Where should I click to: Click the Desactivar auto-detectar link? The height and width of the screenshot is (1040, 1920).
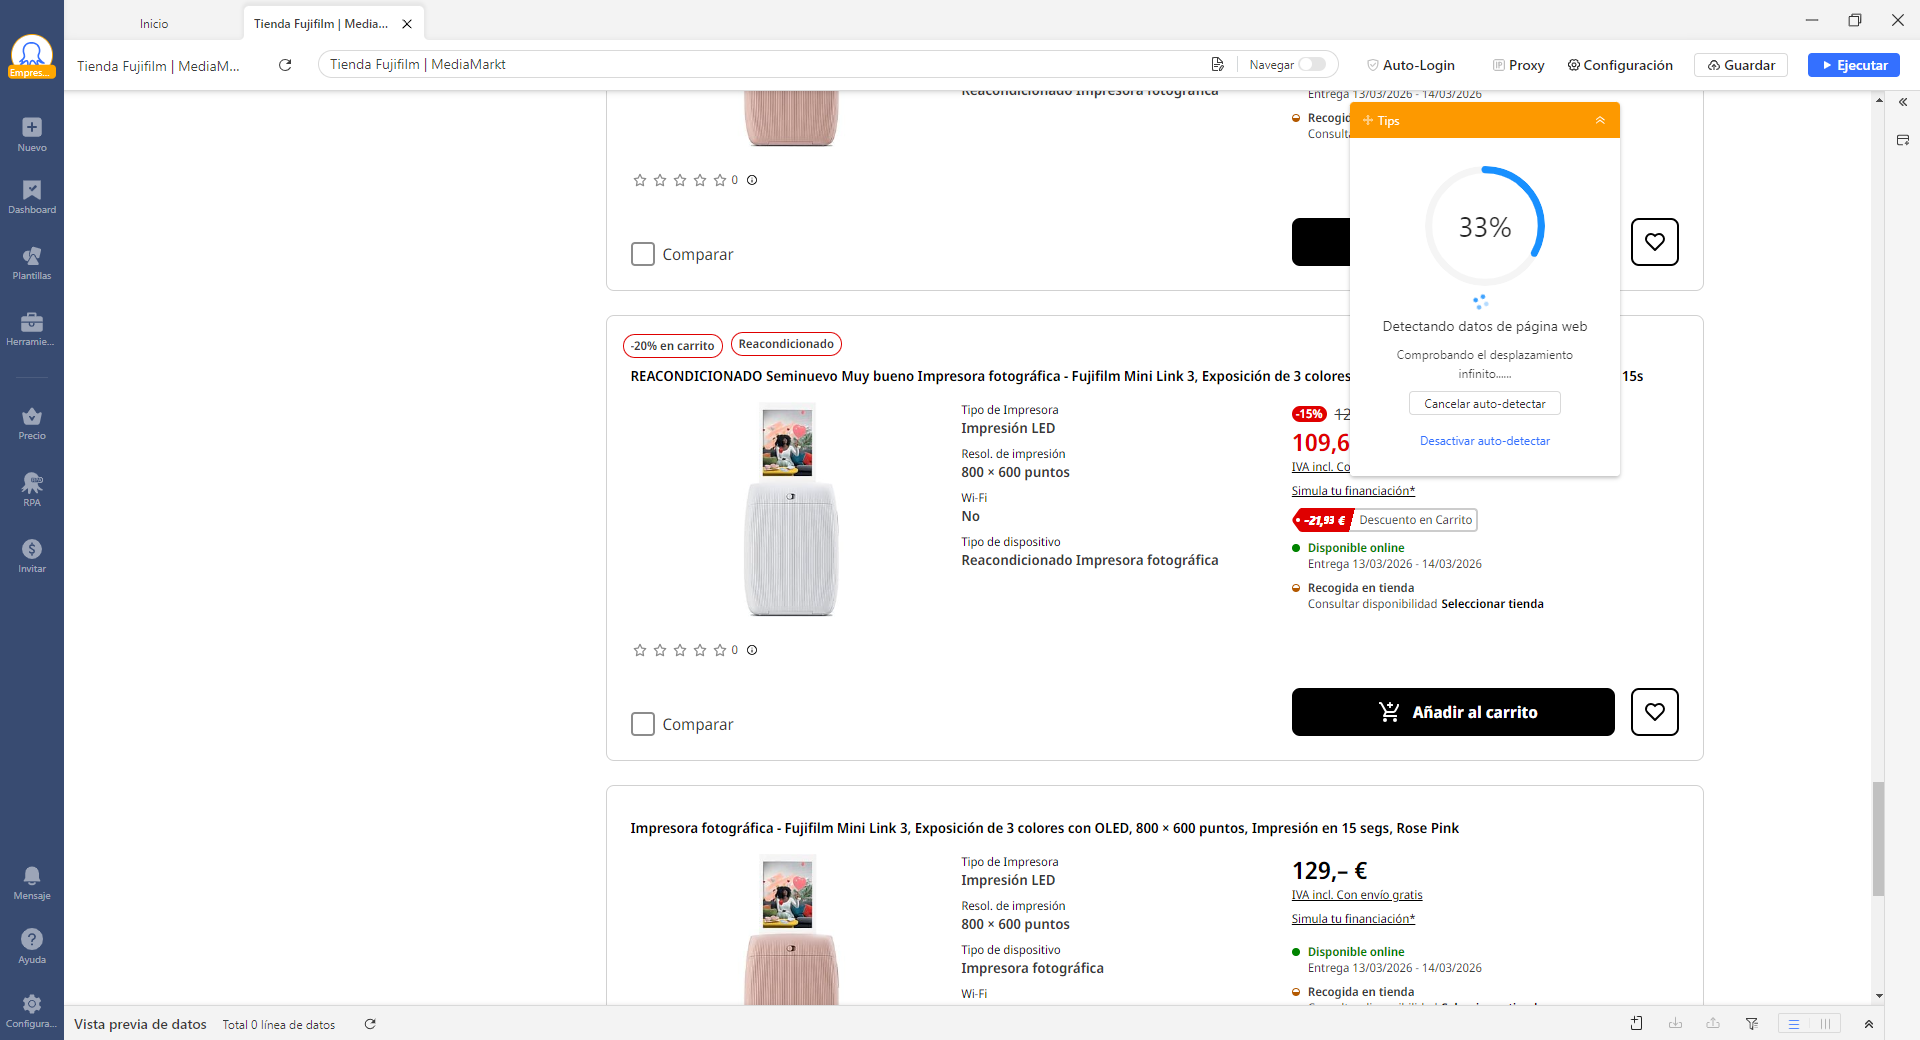click(1484, 440)
